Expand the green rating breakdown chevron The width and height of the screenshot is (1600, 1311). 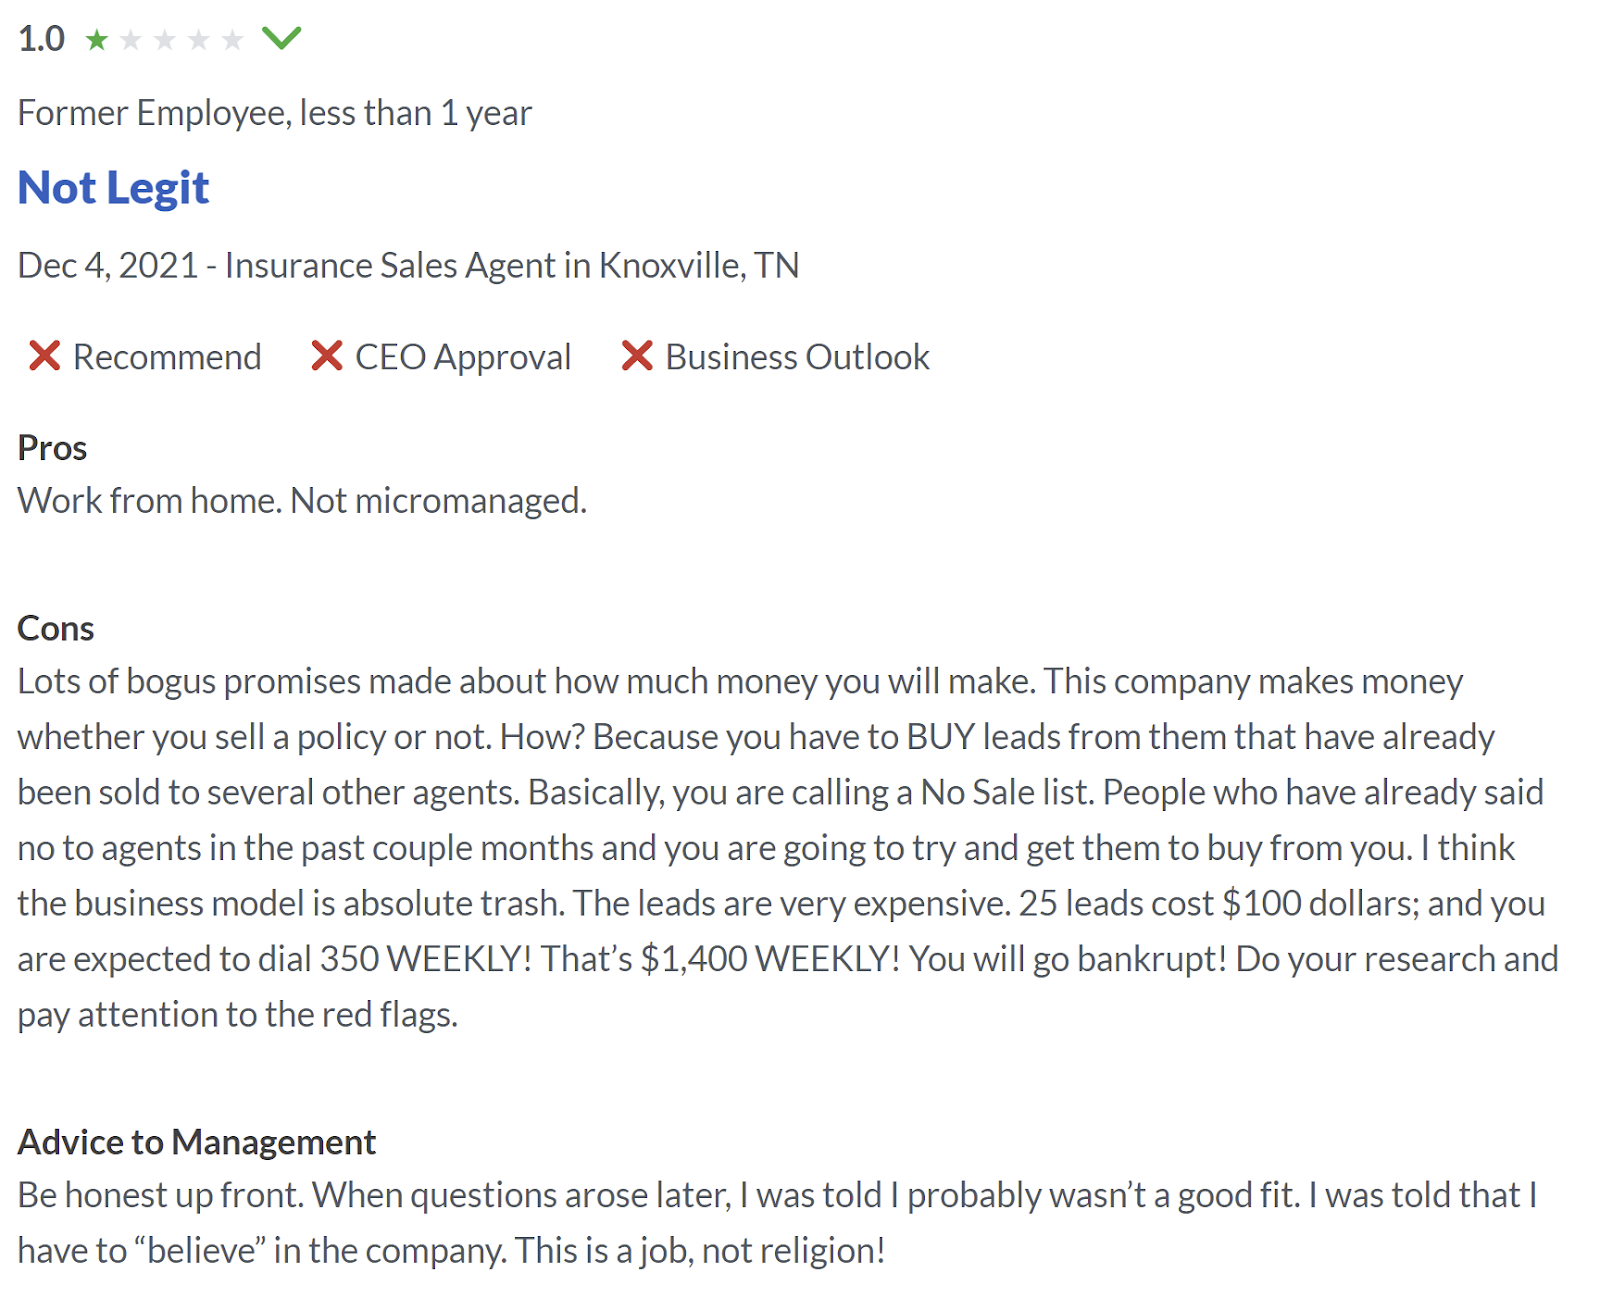pyautogui.click(x=281, y=38)
